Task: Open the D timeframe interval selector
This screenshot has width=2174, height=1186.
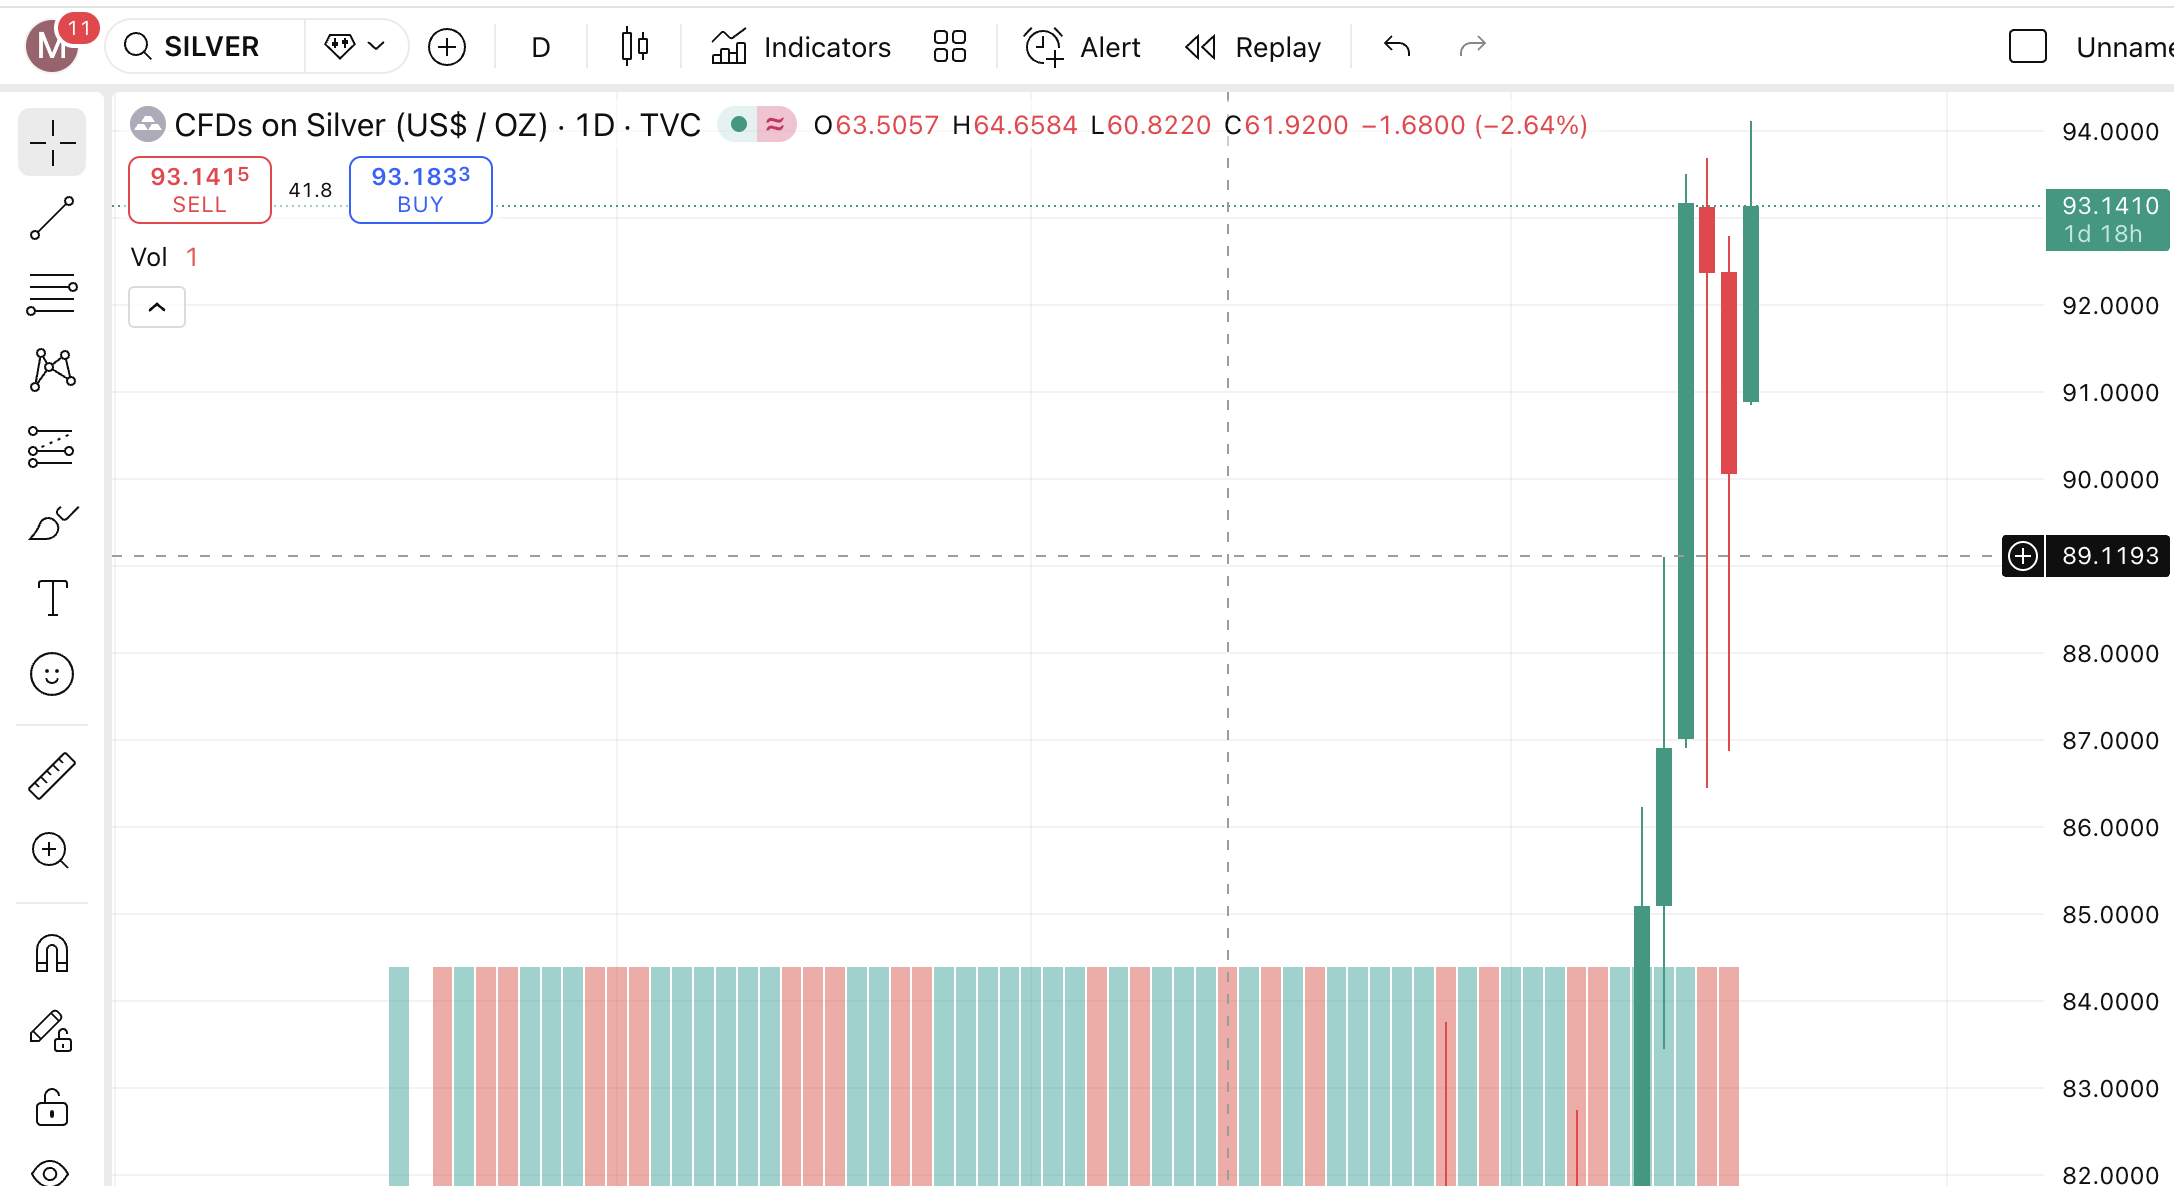Action: pos(541,47)
